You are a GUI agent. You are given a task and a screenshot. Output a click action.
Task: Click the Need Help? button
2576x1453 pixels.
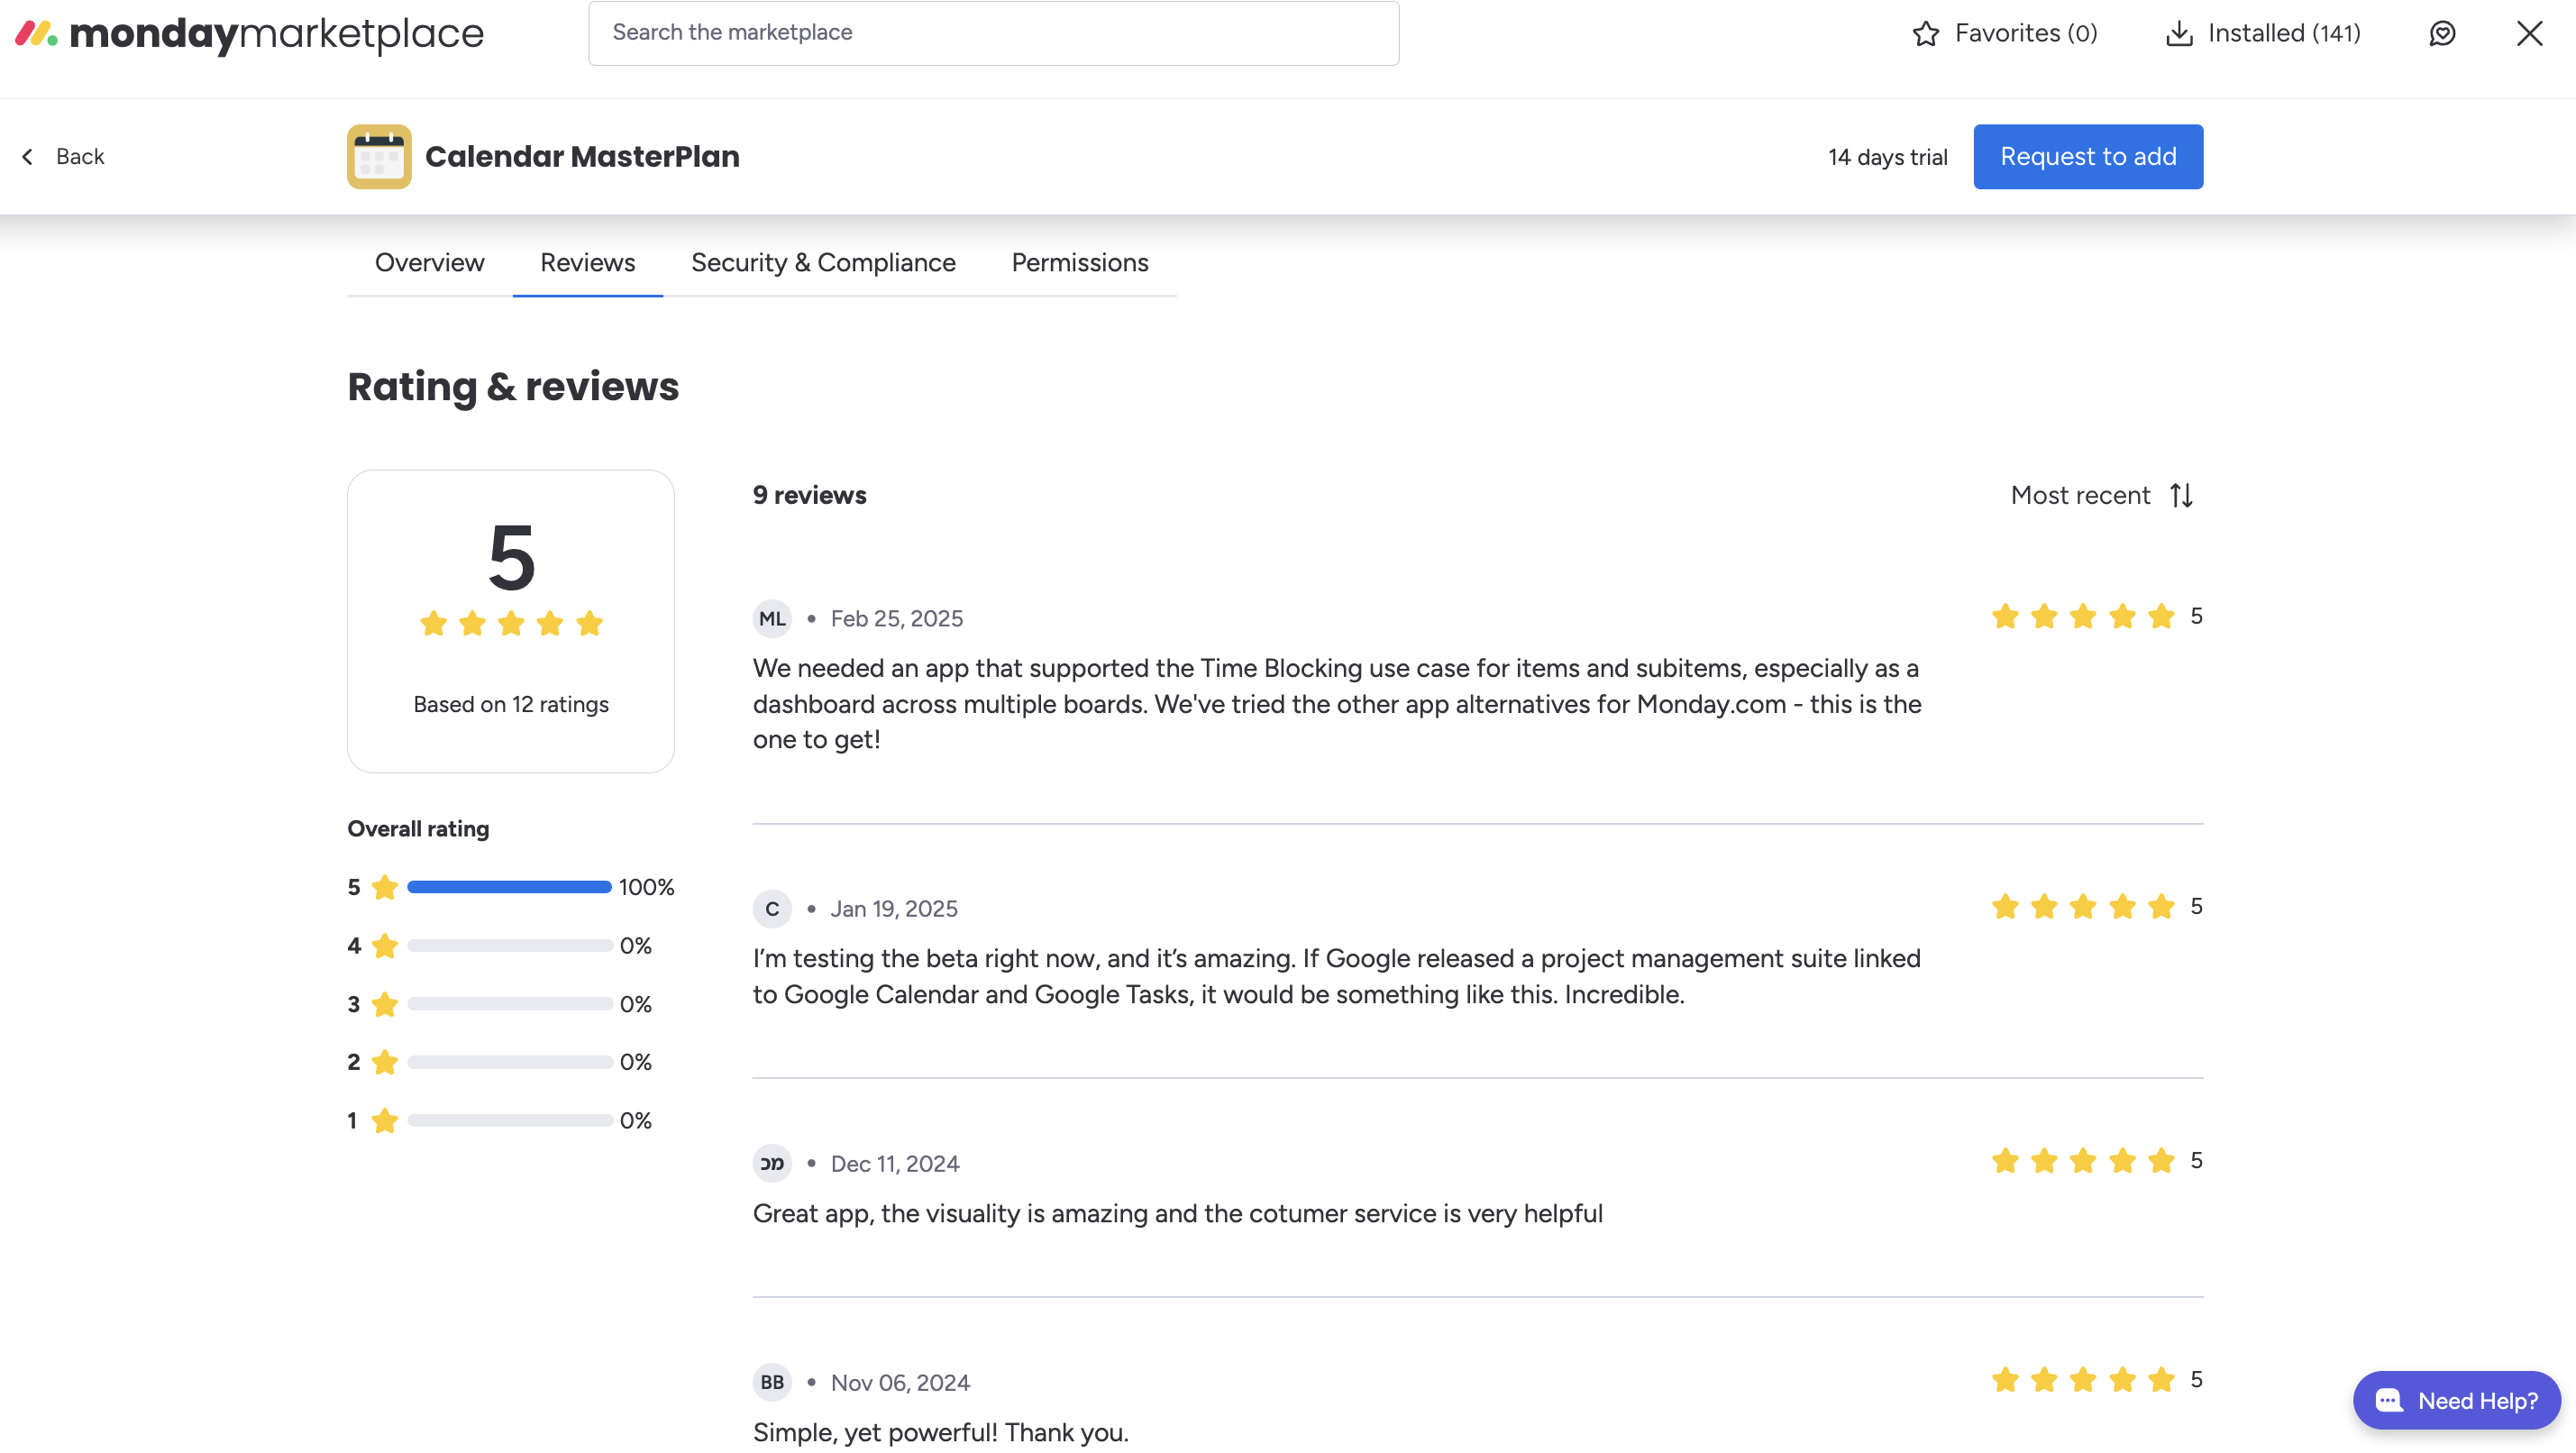point(2457,1401)
